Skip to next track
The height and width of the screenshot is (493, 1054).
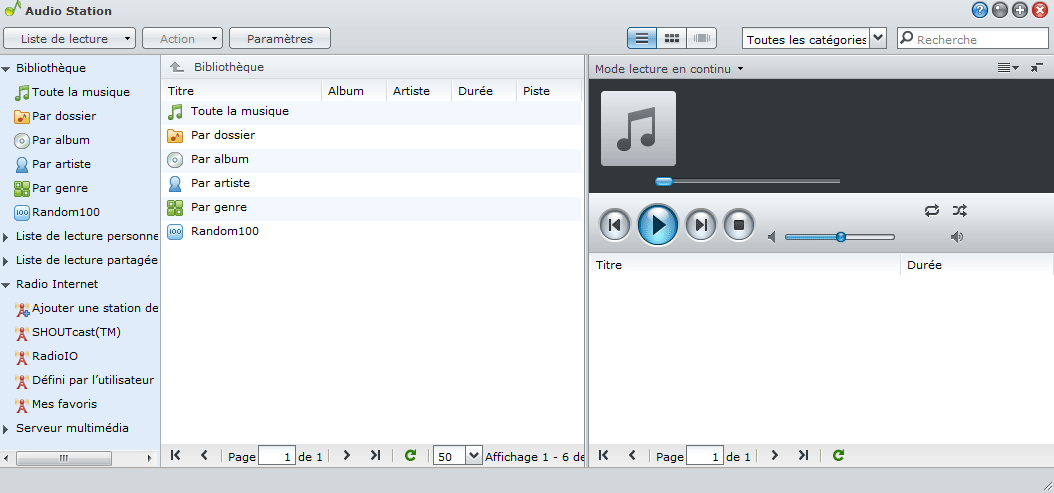(701, 225)
